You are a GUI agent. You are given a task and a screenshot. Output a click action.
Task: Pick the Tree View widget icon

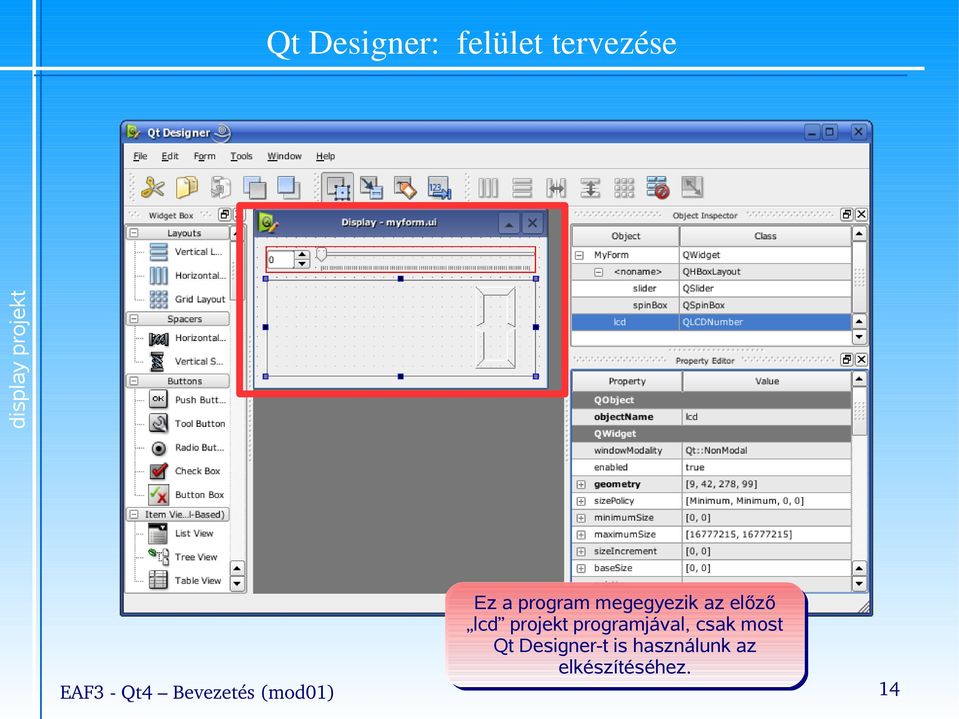click(x=158, y=556)
